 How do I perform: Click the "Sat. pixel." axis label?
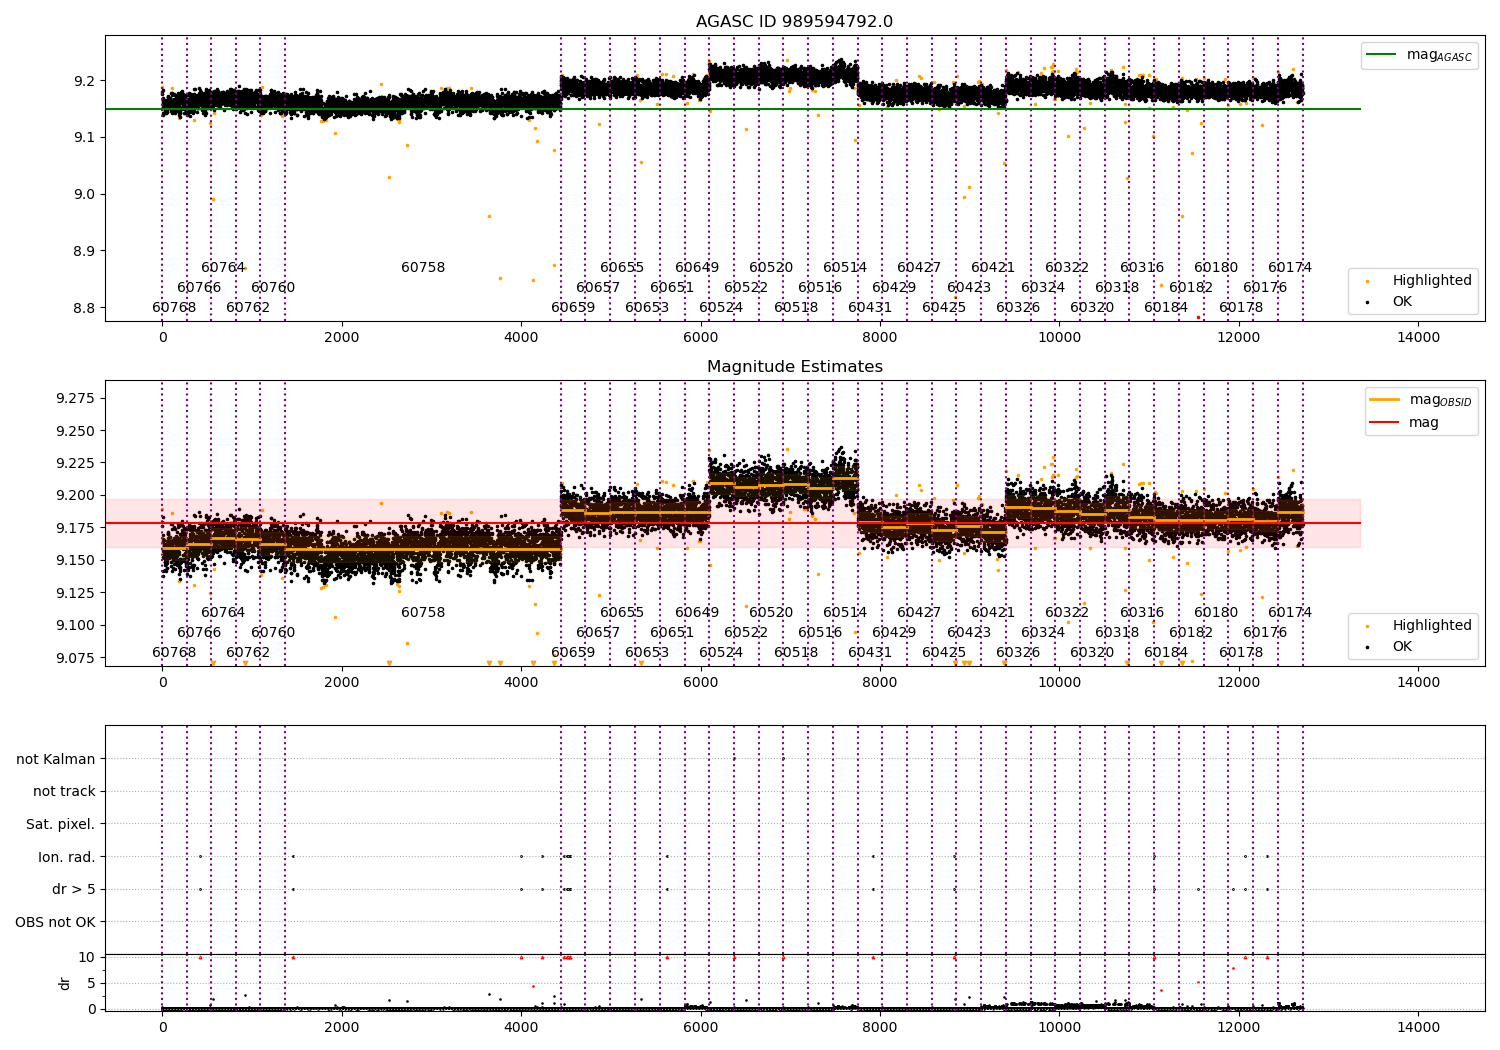coord(61,824)
